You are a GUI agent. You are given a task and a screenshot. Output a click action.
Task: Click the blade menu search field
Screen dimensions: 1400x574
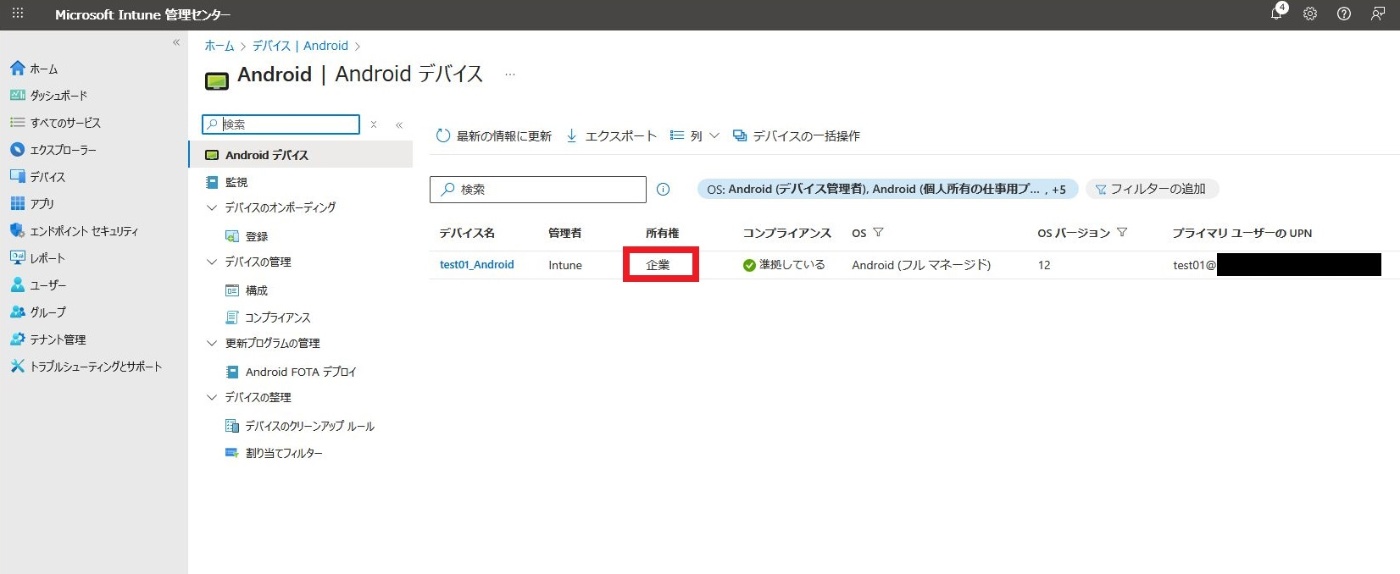[281, 125]
